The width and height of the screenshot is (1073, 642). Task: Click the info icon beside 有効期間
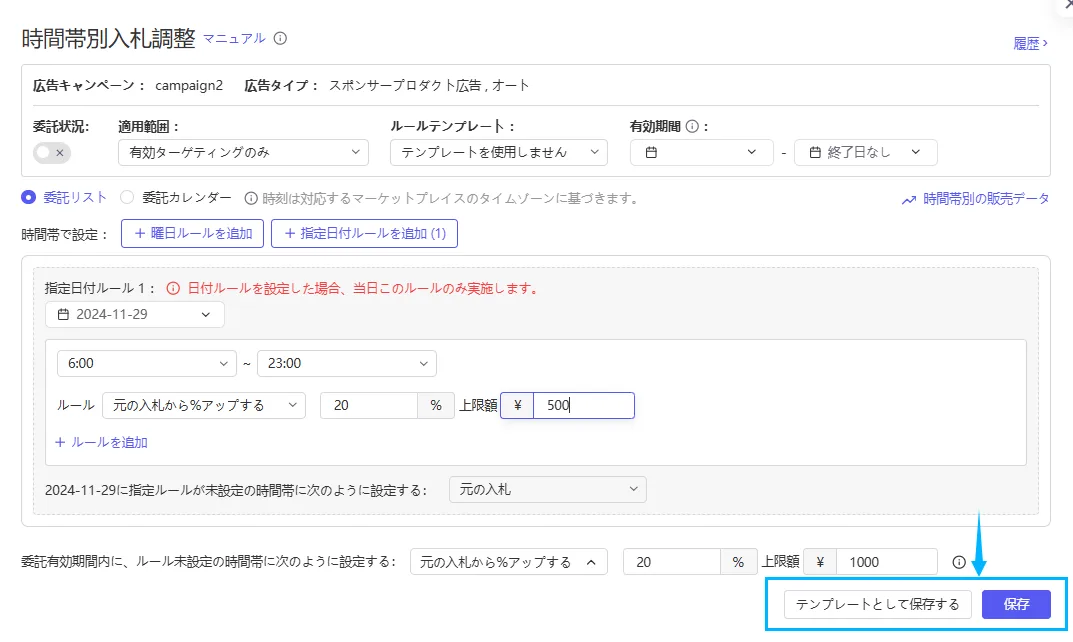(692, 127)
